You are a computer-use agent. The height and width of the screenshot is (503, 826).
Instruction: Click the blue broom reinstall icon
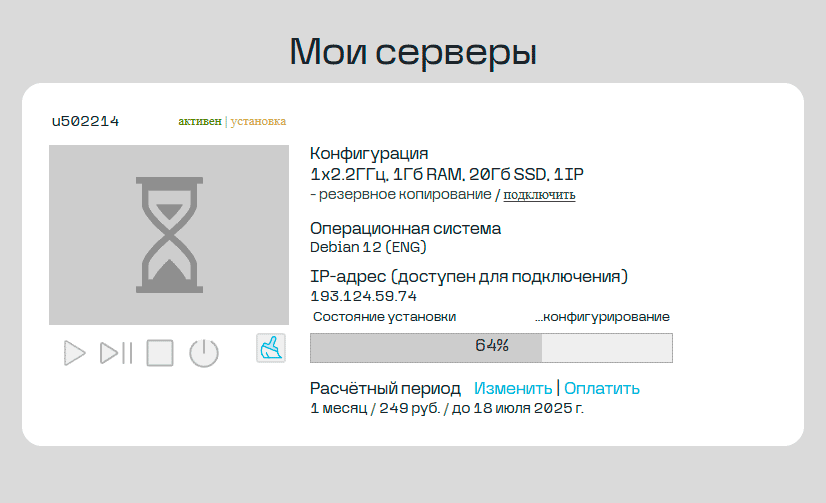[271, 348]
